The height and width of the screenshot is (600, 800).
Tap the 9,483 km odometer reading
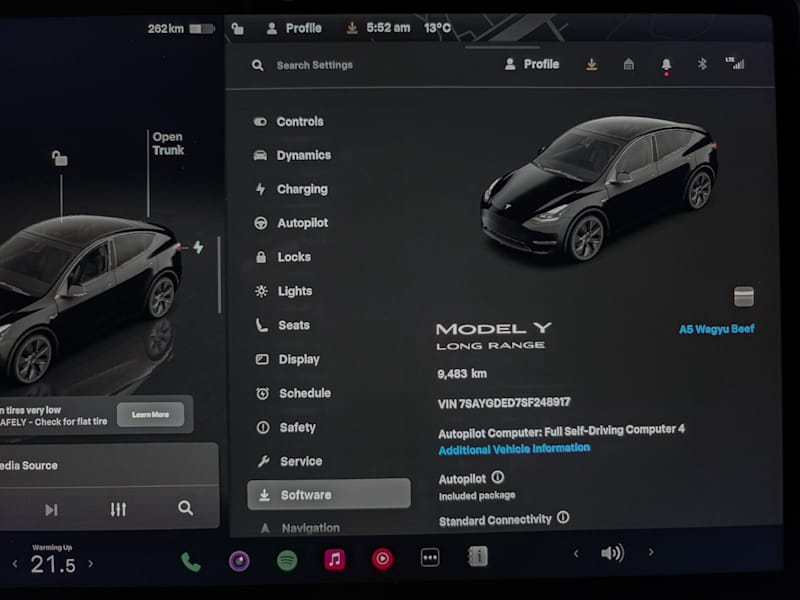tap(462, 374)
